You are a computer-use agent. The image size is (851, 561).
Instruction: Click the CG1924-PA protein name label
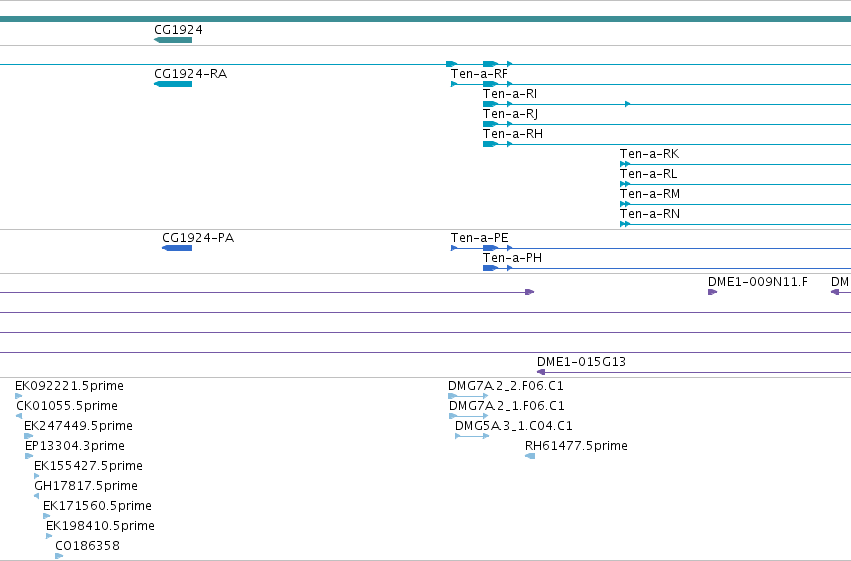[x=198, y=238]
